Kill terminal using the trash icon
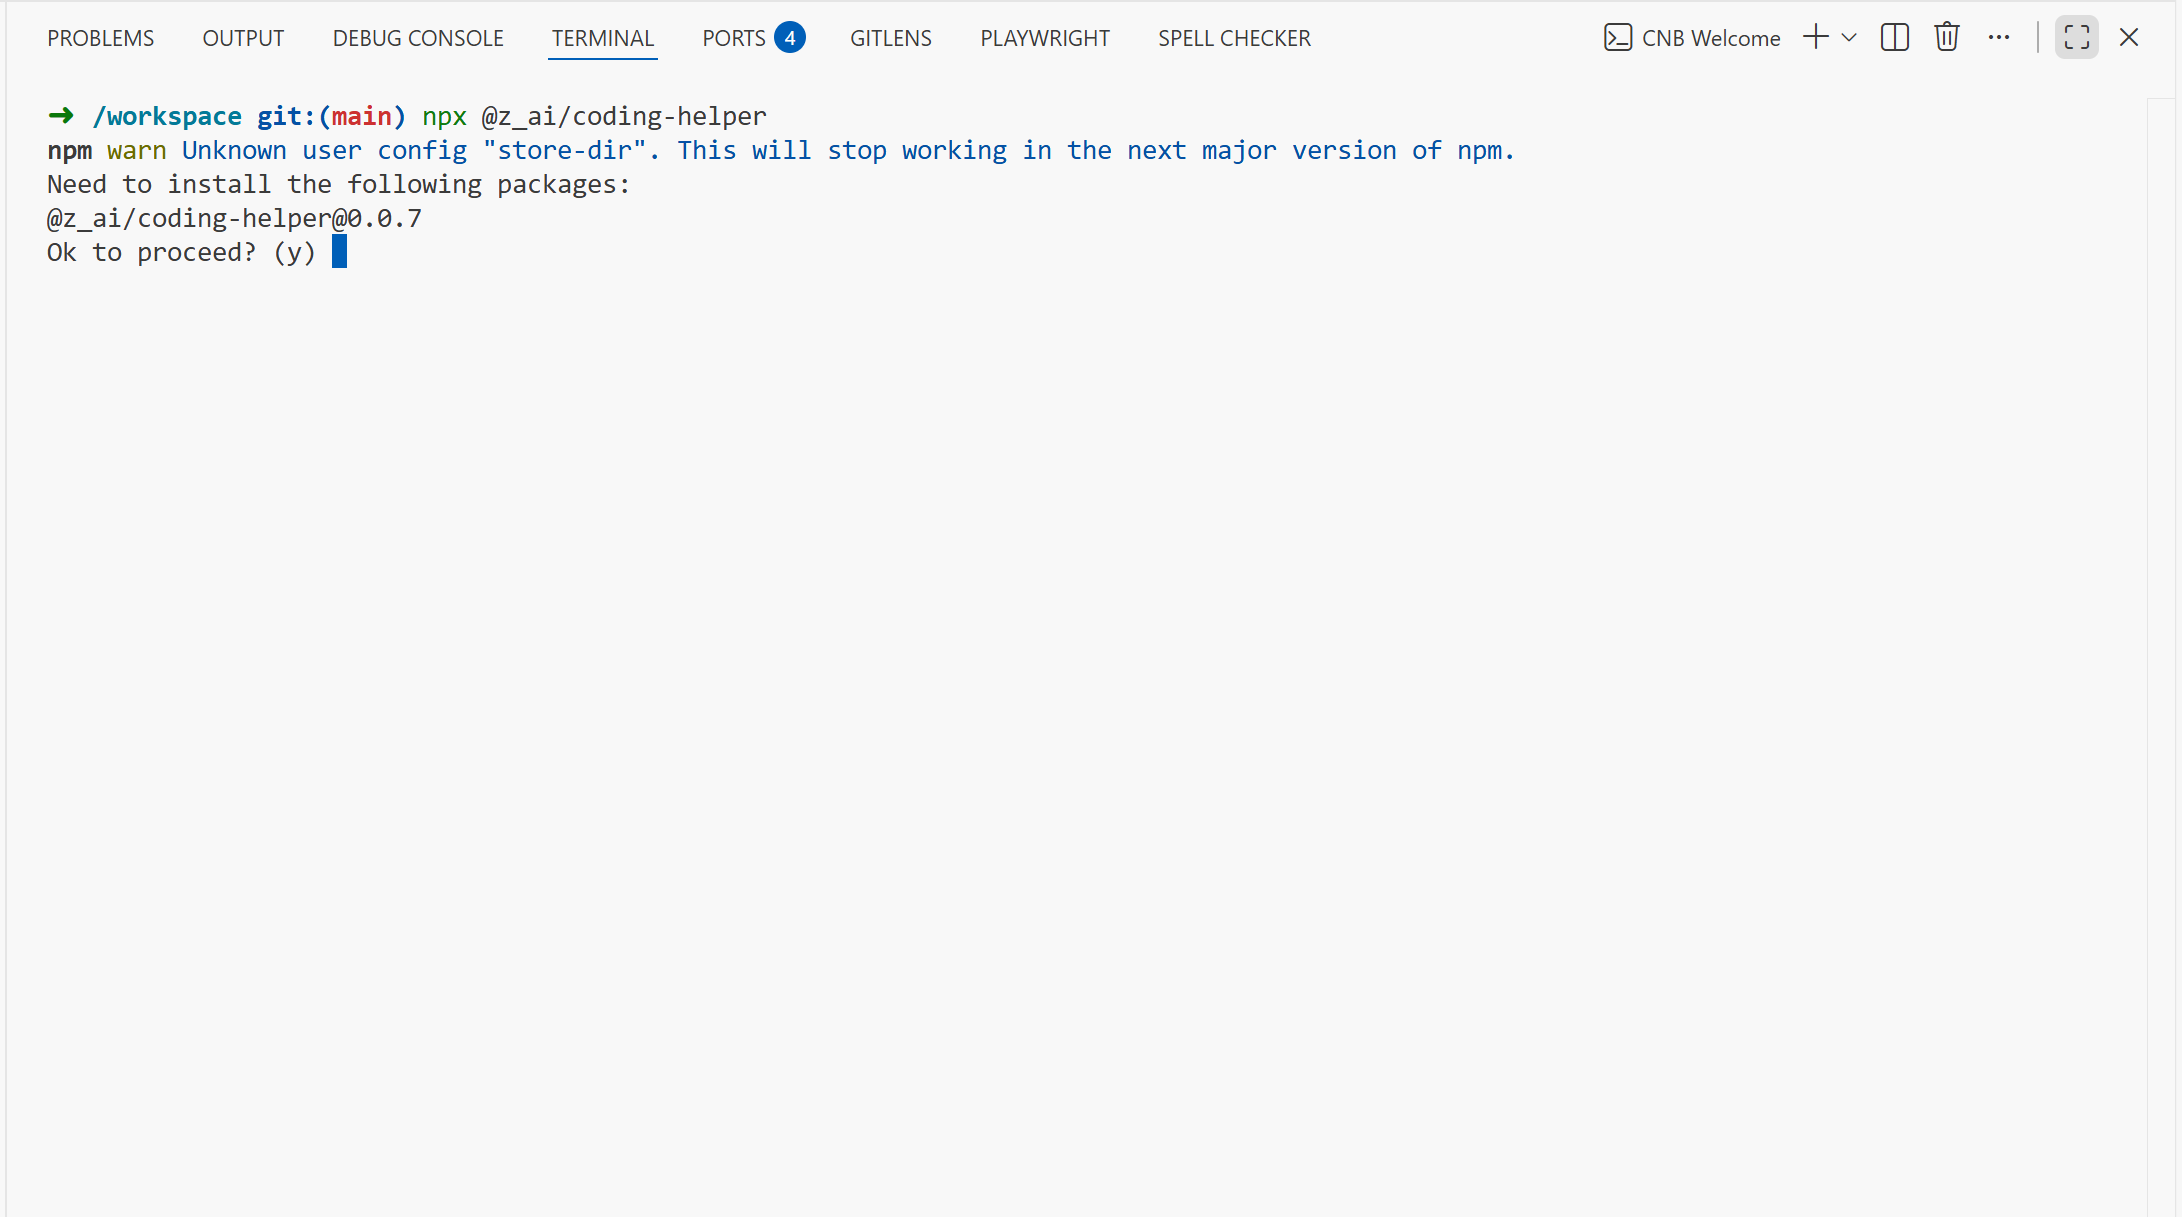 coord(1946,37)
